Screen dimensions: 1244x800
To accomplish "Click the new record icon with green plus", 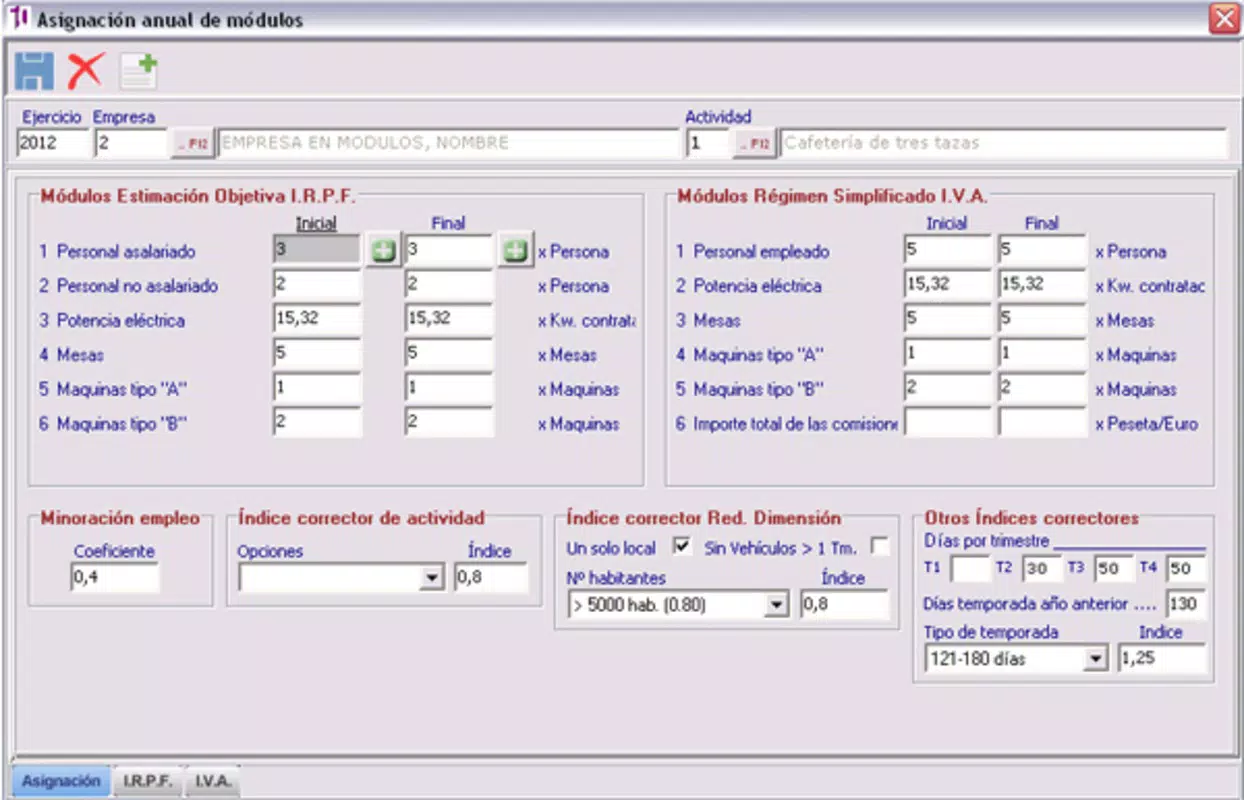I will [139, 71].
